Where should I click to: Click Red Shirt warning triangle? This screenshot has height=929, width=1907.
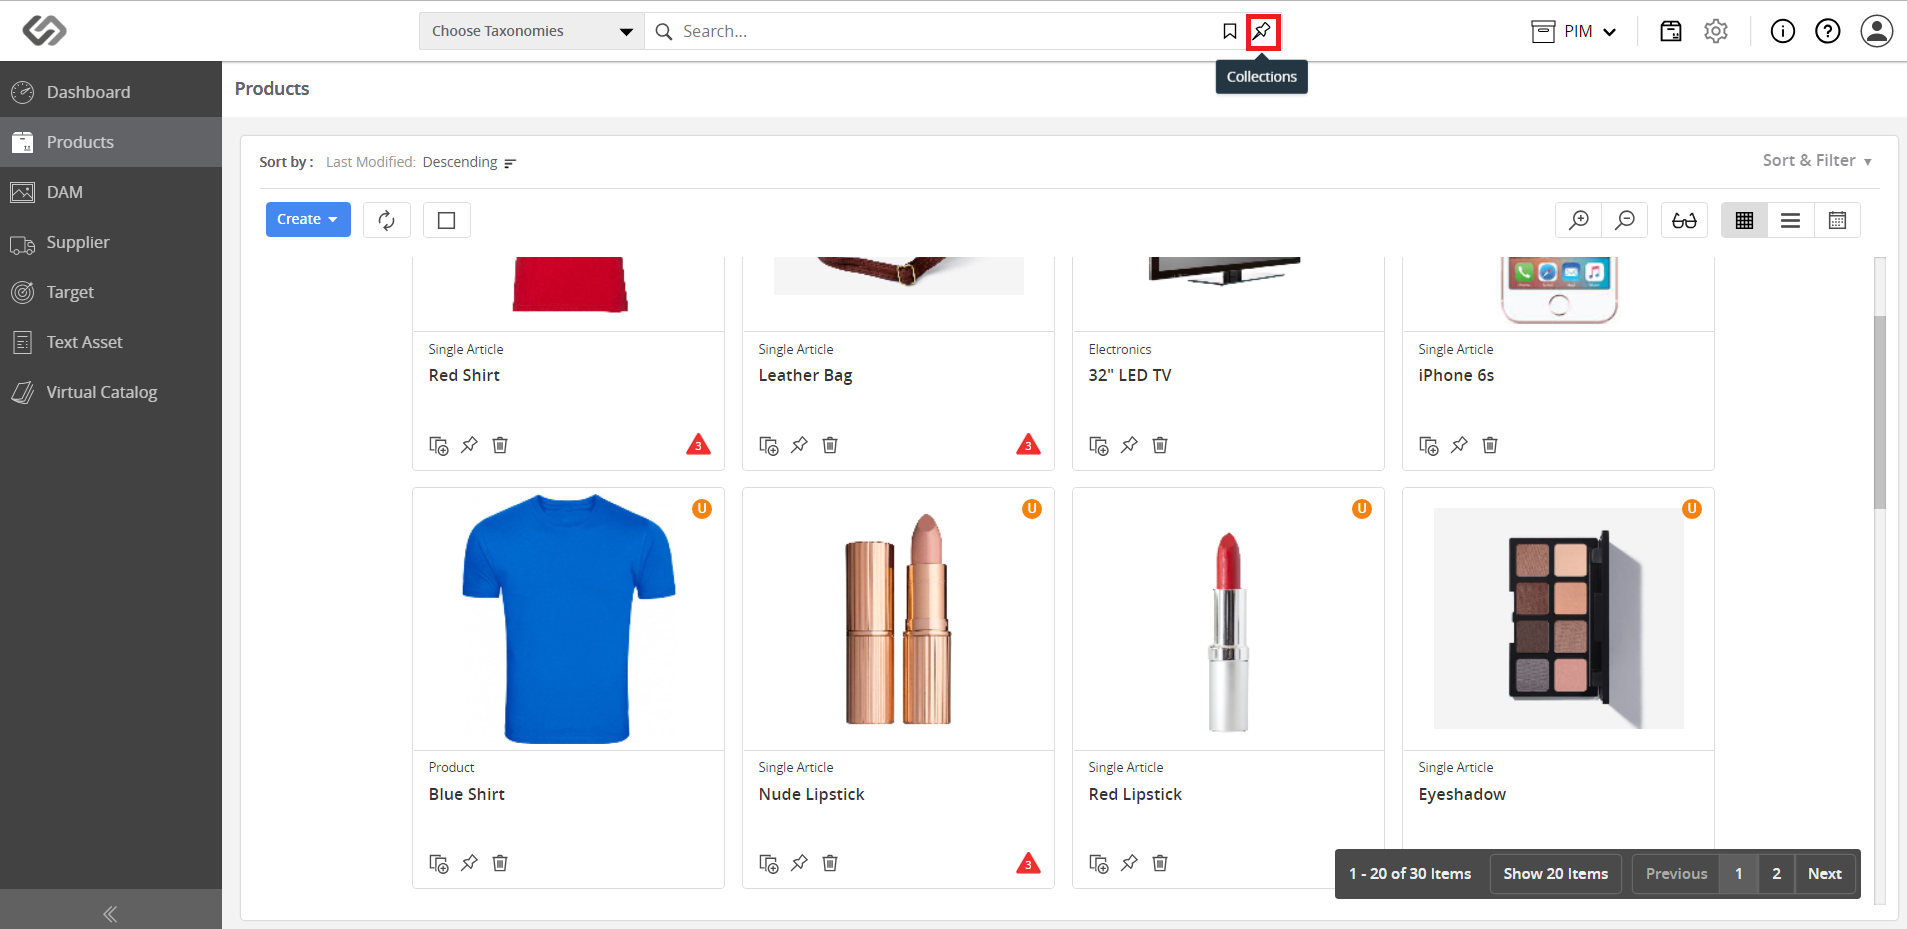click(698, 444)
